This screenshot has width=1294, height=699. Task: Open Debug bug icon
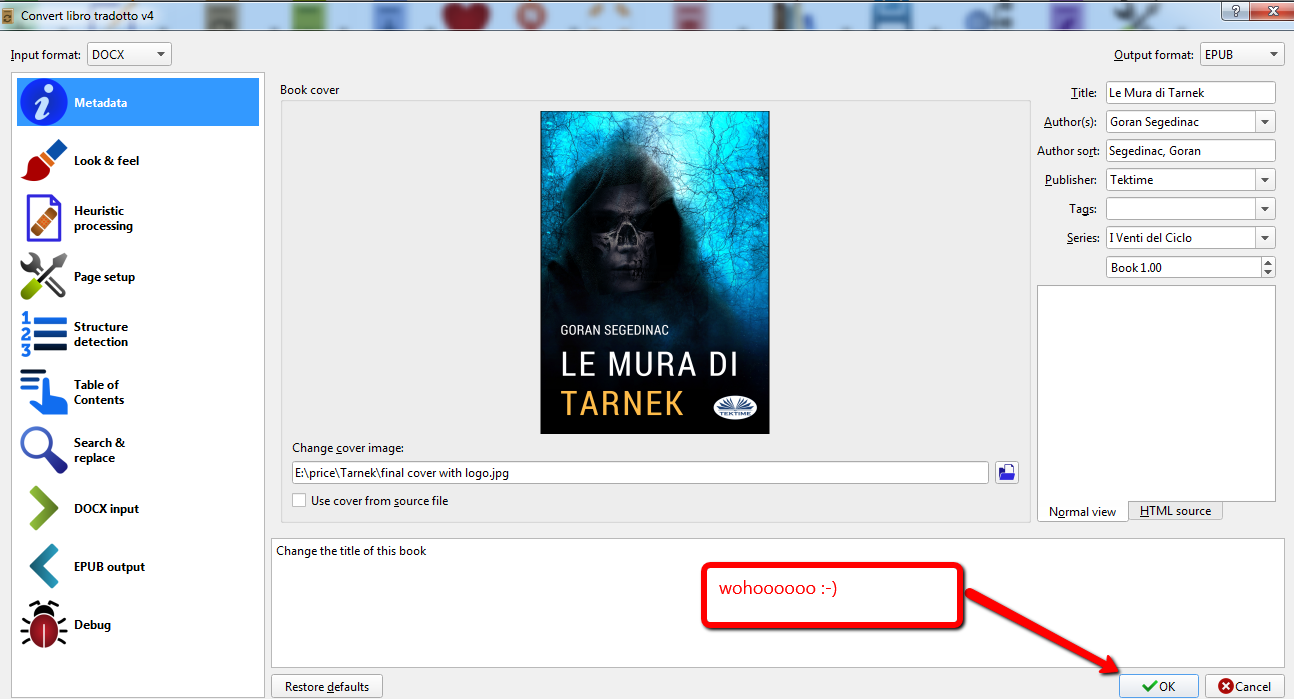43,624
